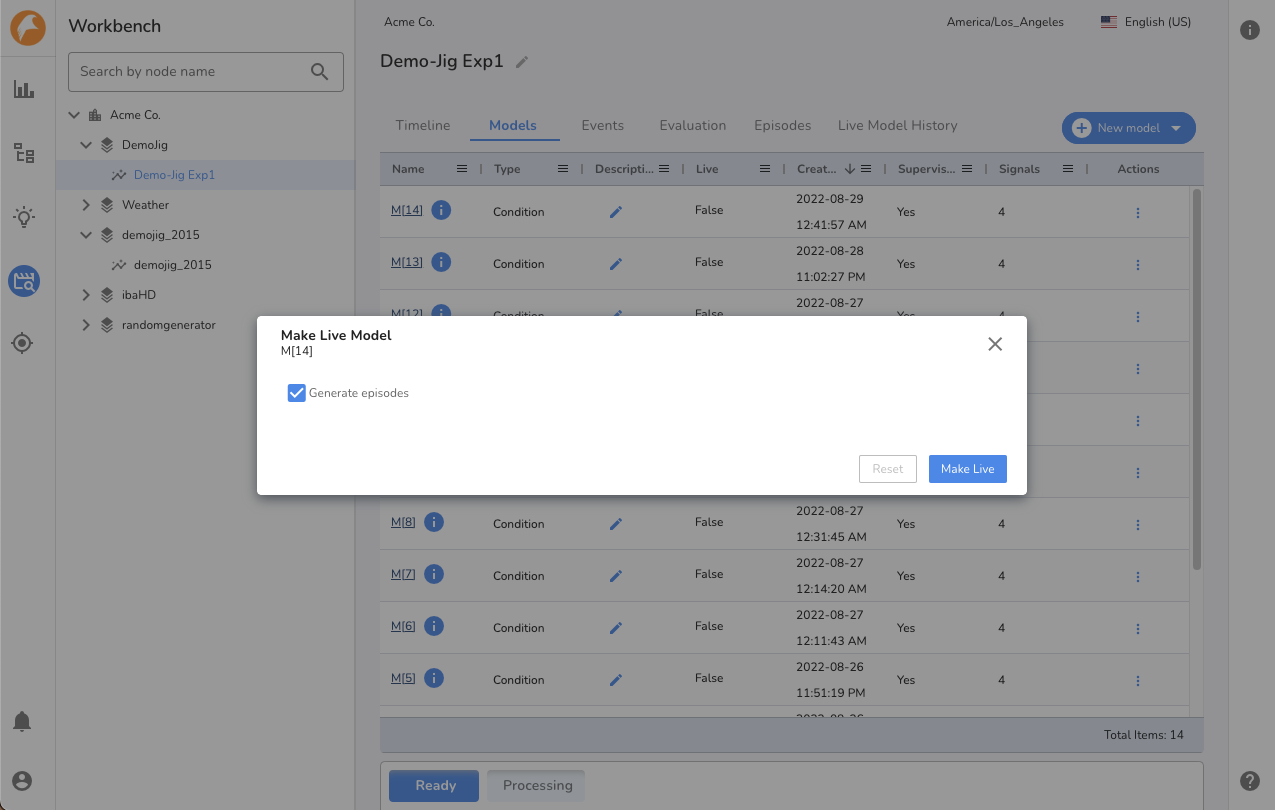Edit description of model M[13]
This screenshot has width=1275, height=810.
click(x=616, y=264)
